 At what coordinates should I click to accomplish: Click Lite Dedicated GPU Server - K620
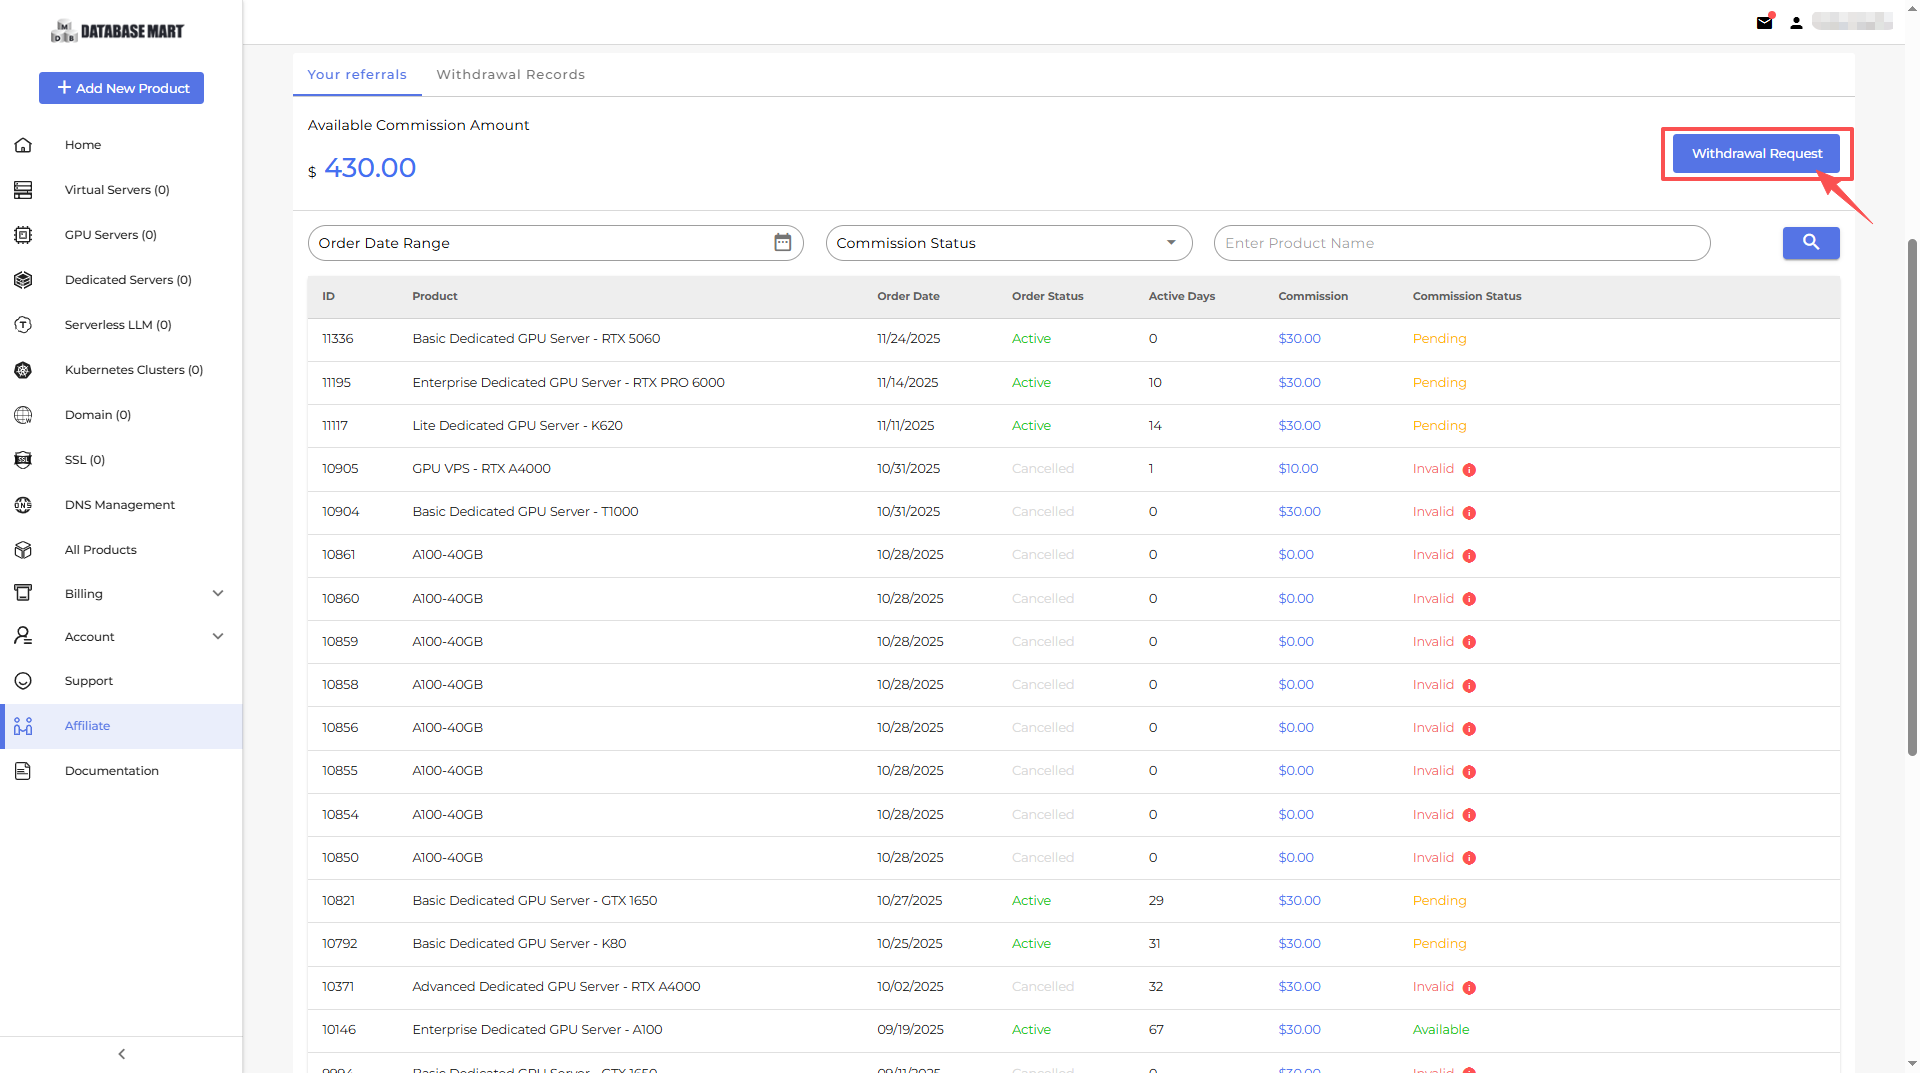click(517, 426)
